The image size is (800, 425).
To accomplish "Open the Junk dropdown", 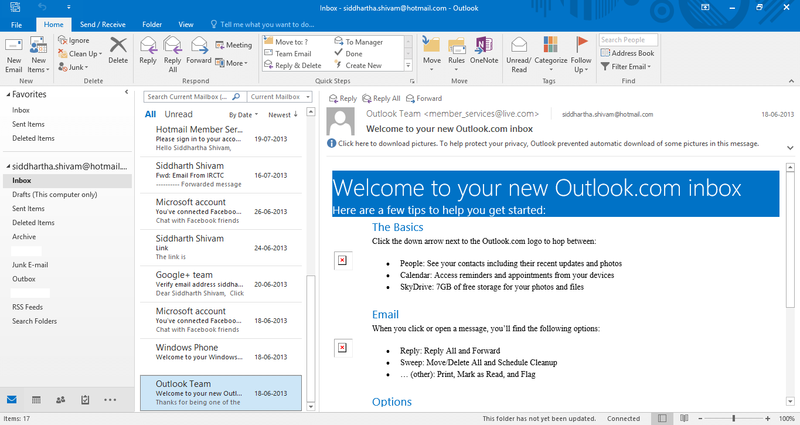I will coord(73,67).
